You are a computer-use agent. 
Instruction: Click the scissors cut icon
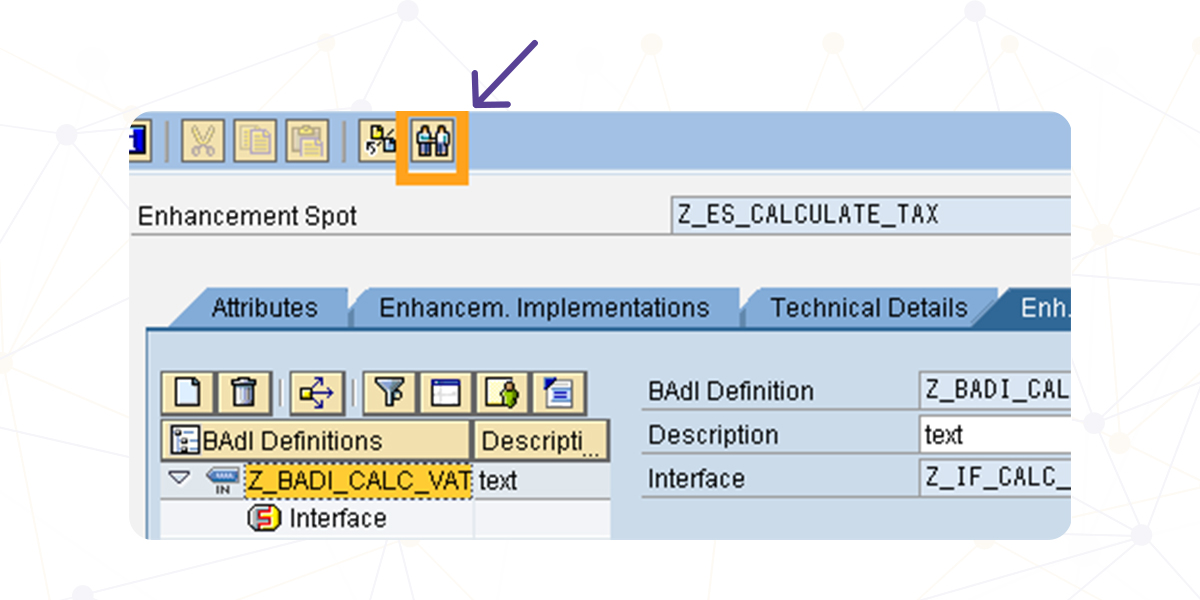coord(202,142)
